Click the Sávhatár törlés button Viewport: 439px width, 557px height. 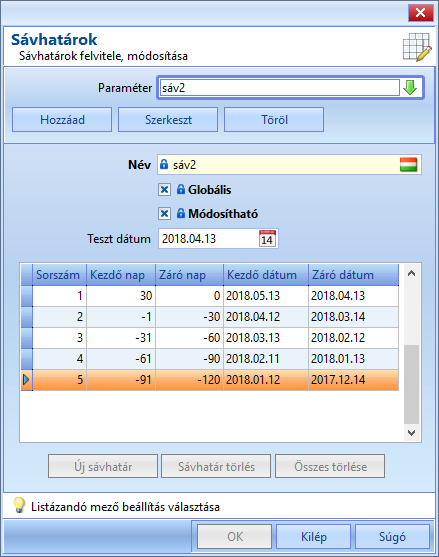click(x=216, y=466)
